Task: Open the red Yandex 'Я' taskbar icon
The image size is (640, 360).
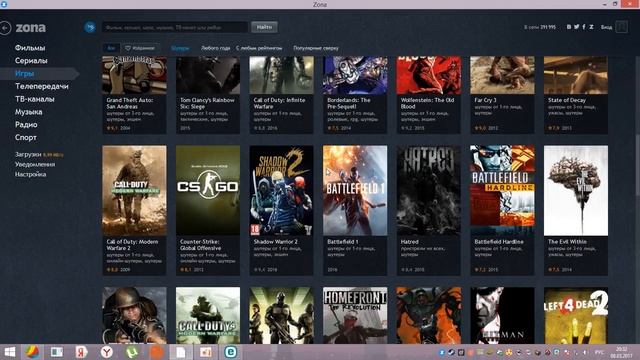Action: (81, 352)
